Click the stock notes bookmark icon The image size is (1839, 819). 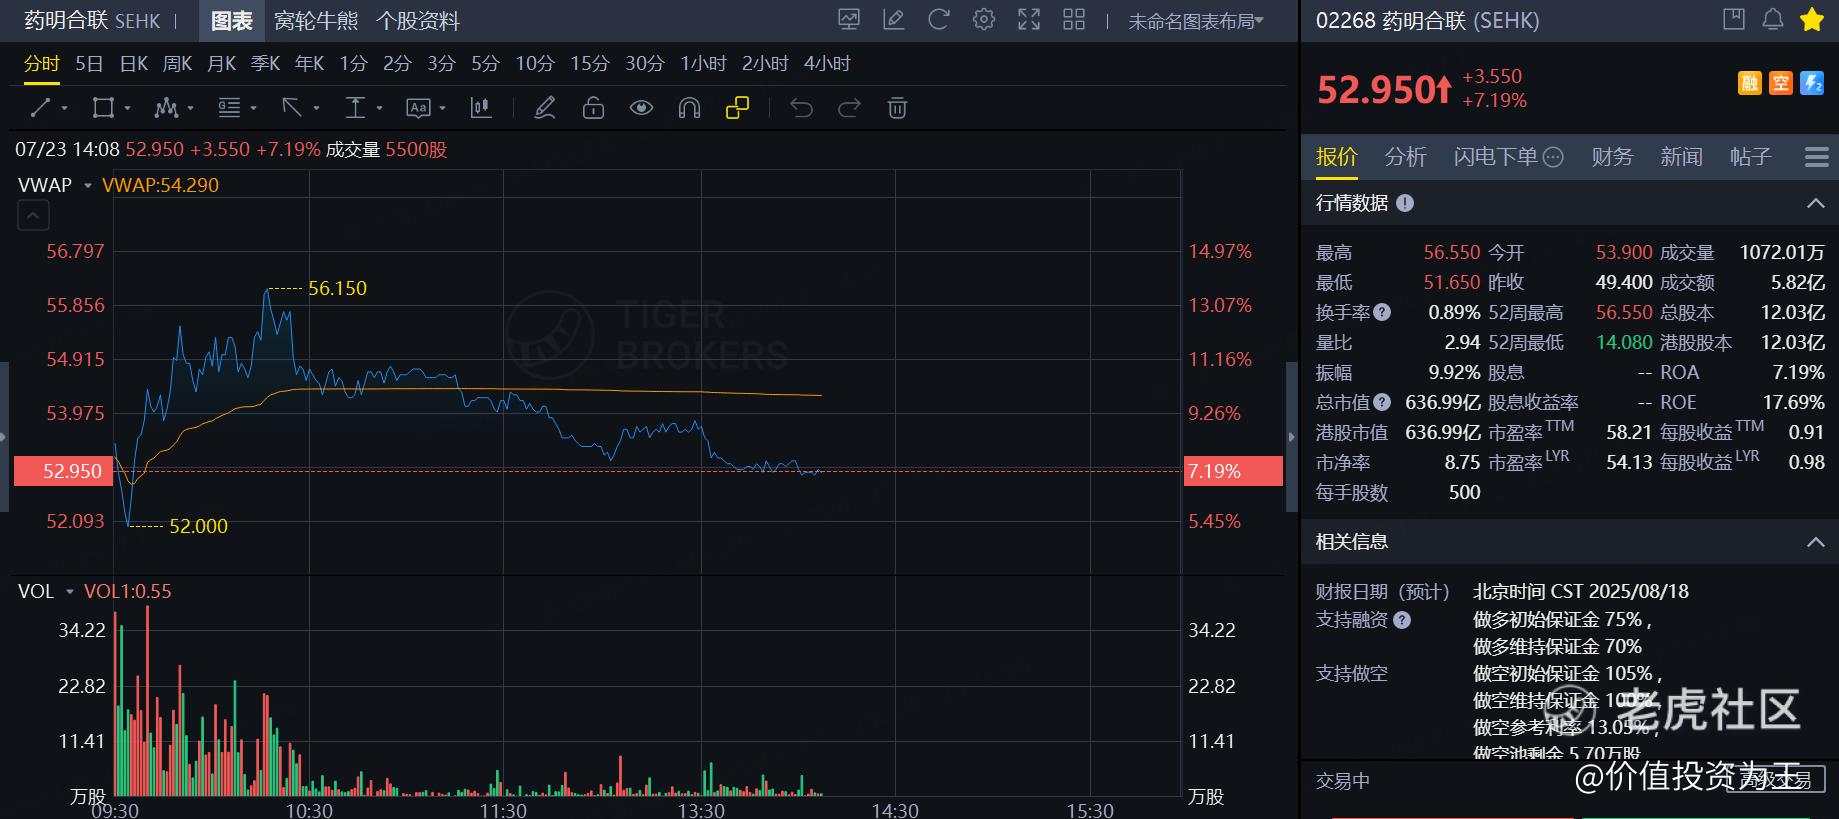pos(1734,19)
